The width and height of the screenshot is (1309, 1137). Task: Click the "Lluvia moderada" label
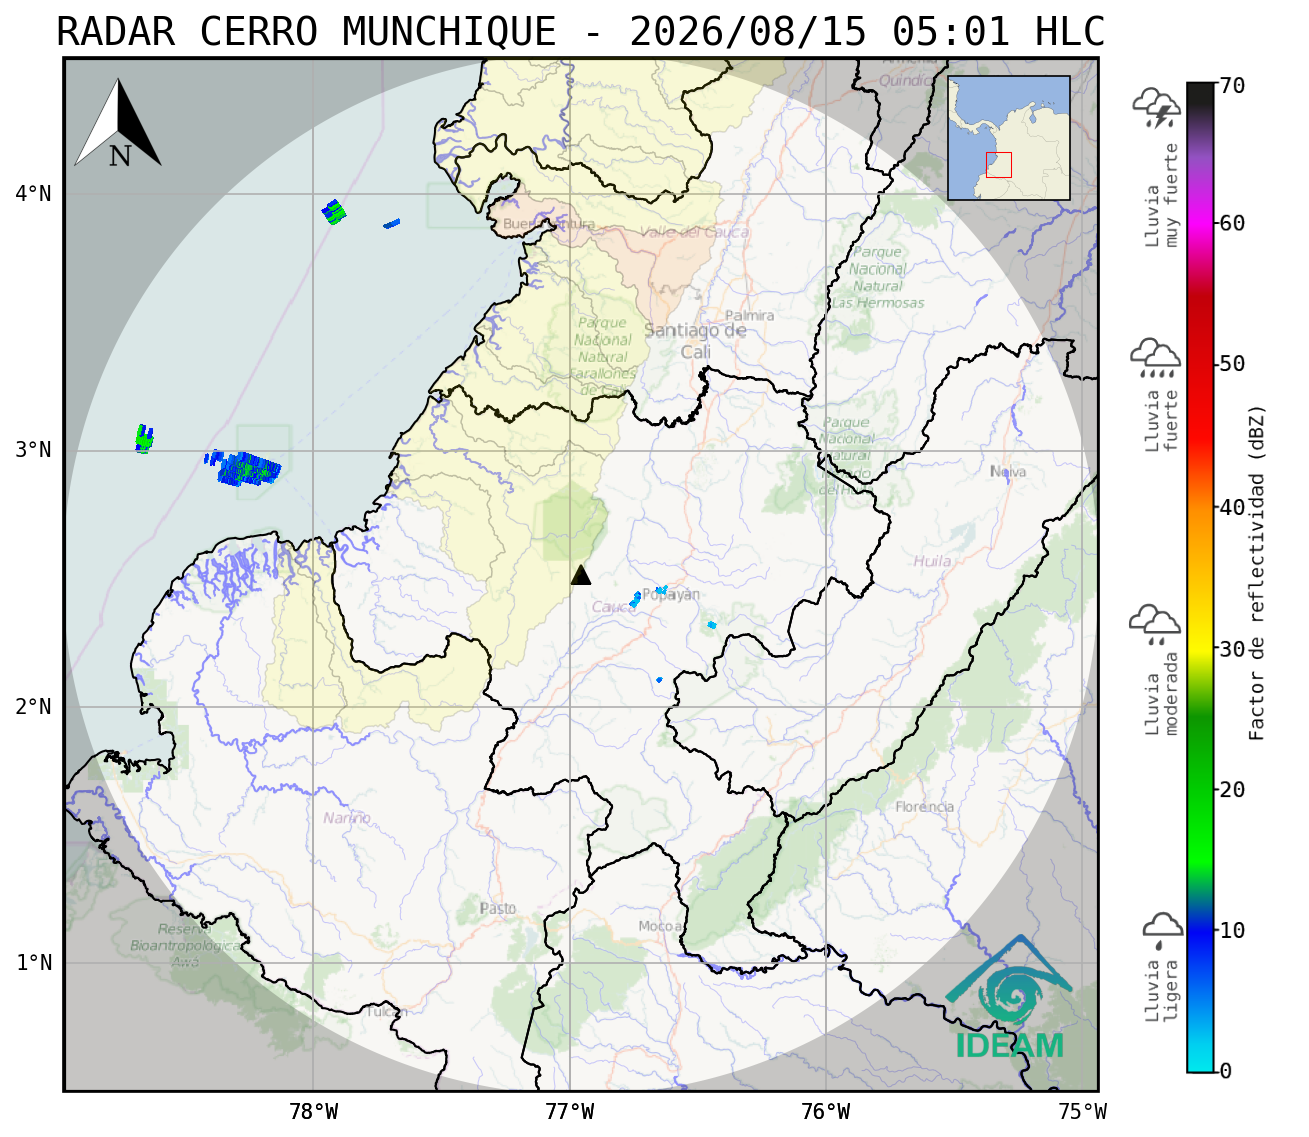pyautogui.click(x=1162, y=694)
